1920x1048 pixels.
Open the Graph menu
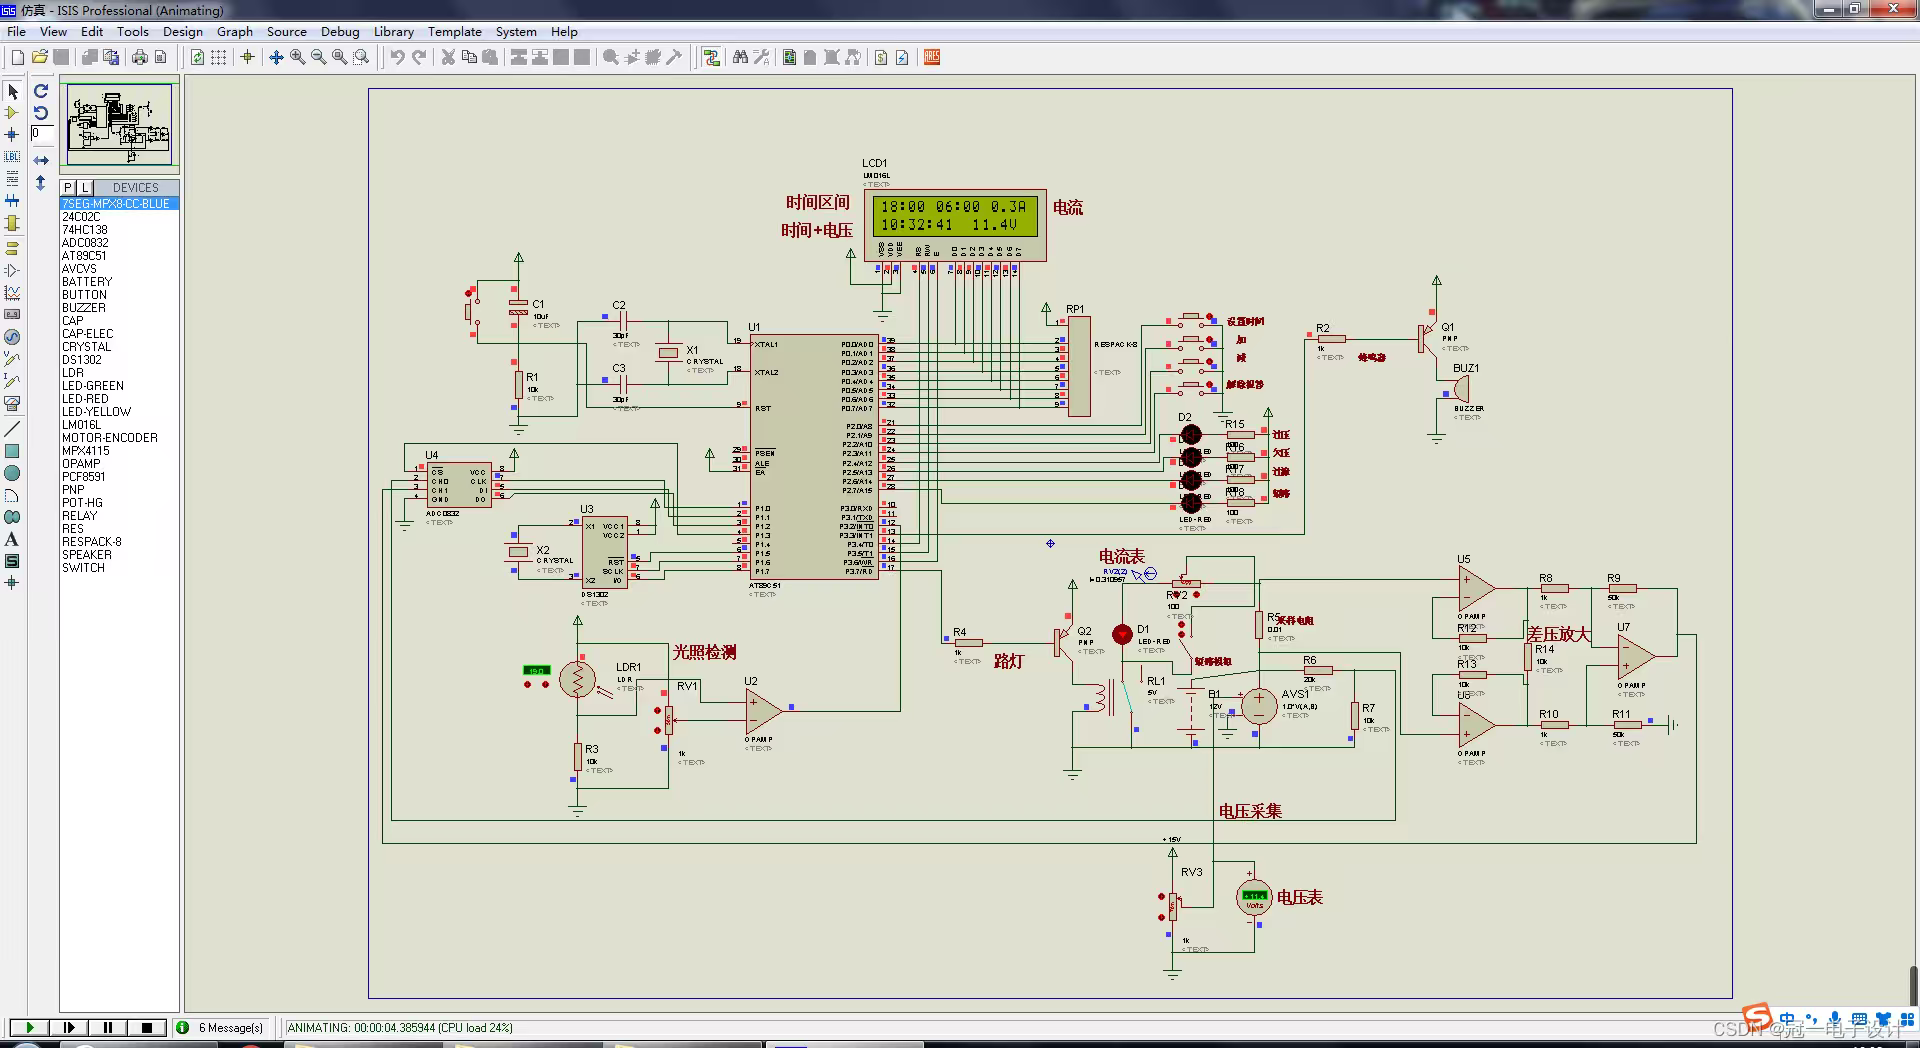(235, 31)
